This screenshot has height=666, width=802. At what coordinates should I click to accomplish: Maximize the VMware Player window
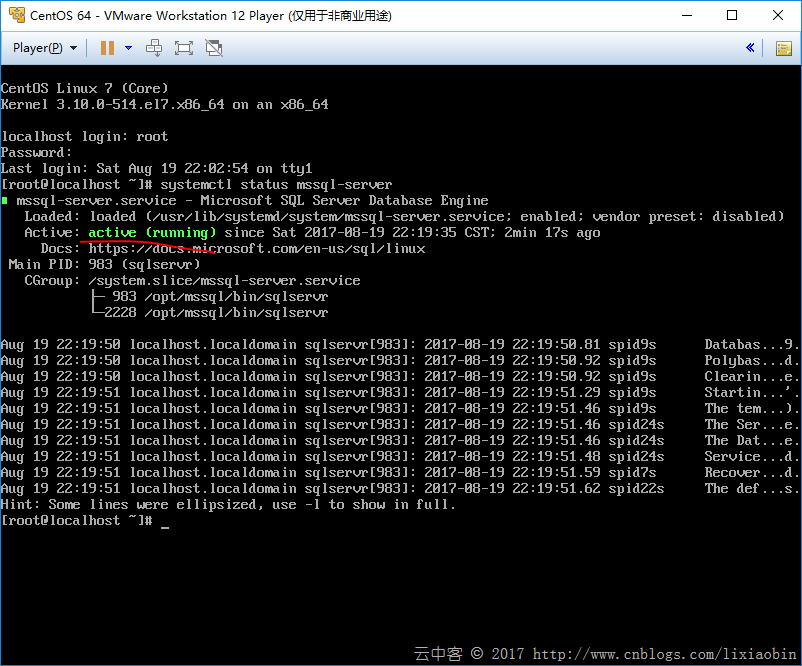tap(732, 15)
